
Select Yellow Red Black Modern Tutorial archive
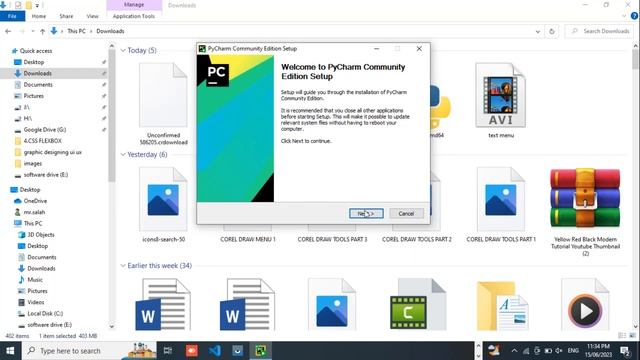[x=585, y=211]
